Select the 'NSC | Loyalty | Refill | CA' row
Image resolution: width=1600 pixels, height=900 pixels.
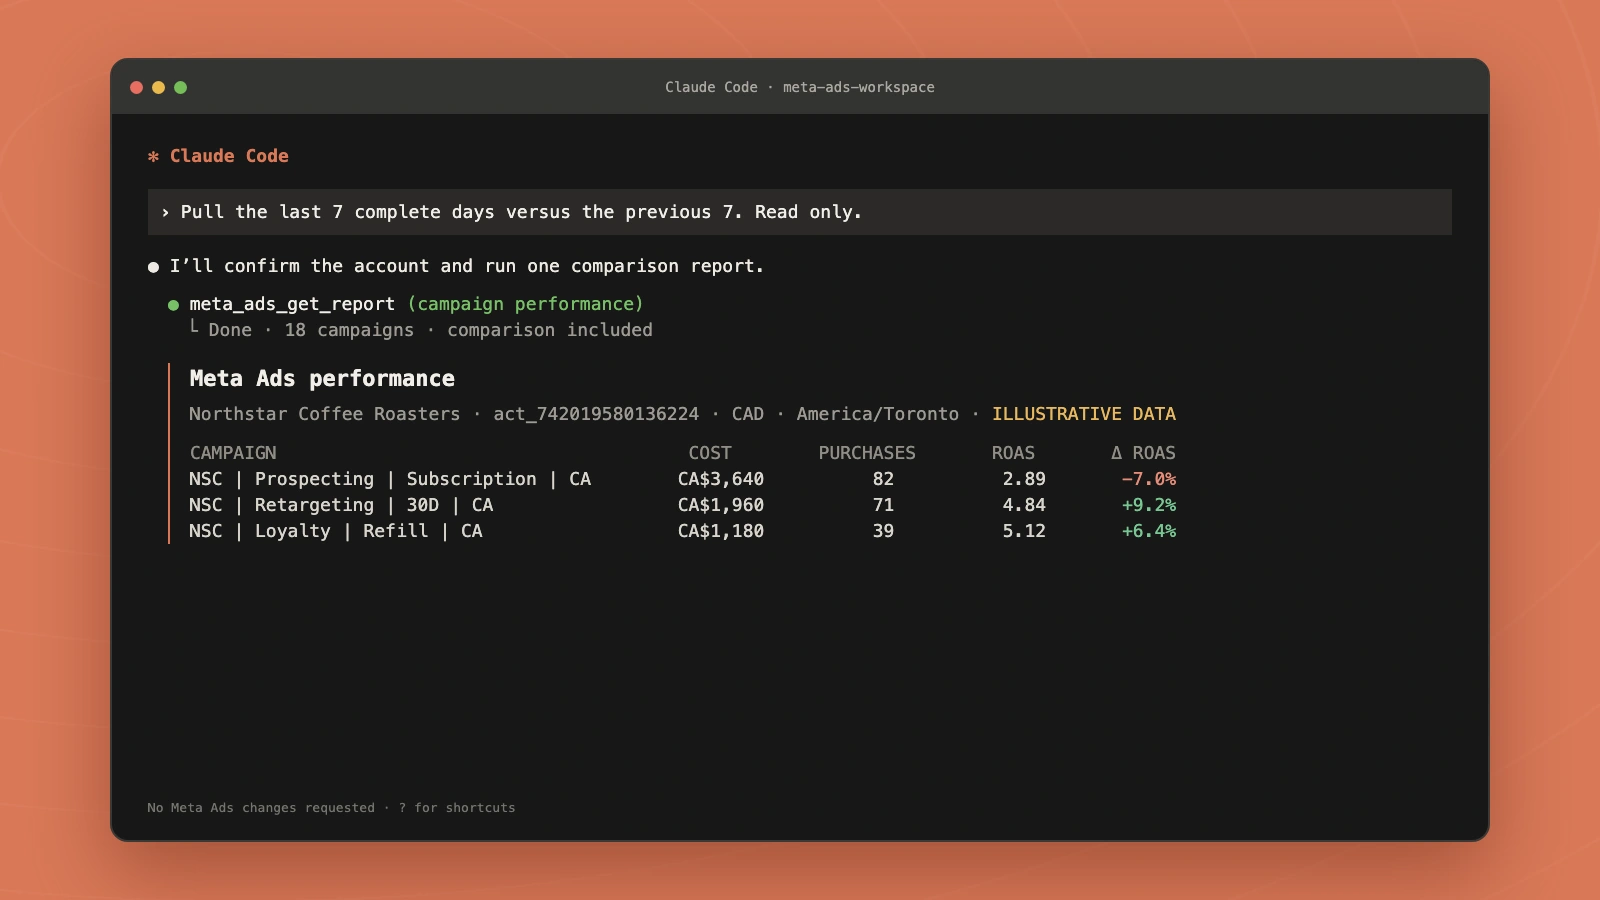pos(683,531)
